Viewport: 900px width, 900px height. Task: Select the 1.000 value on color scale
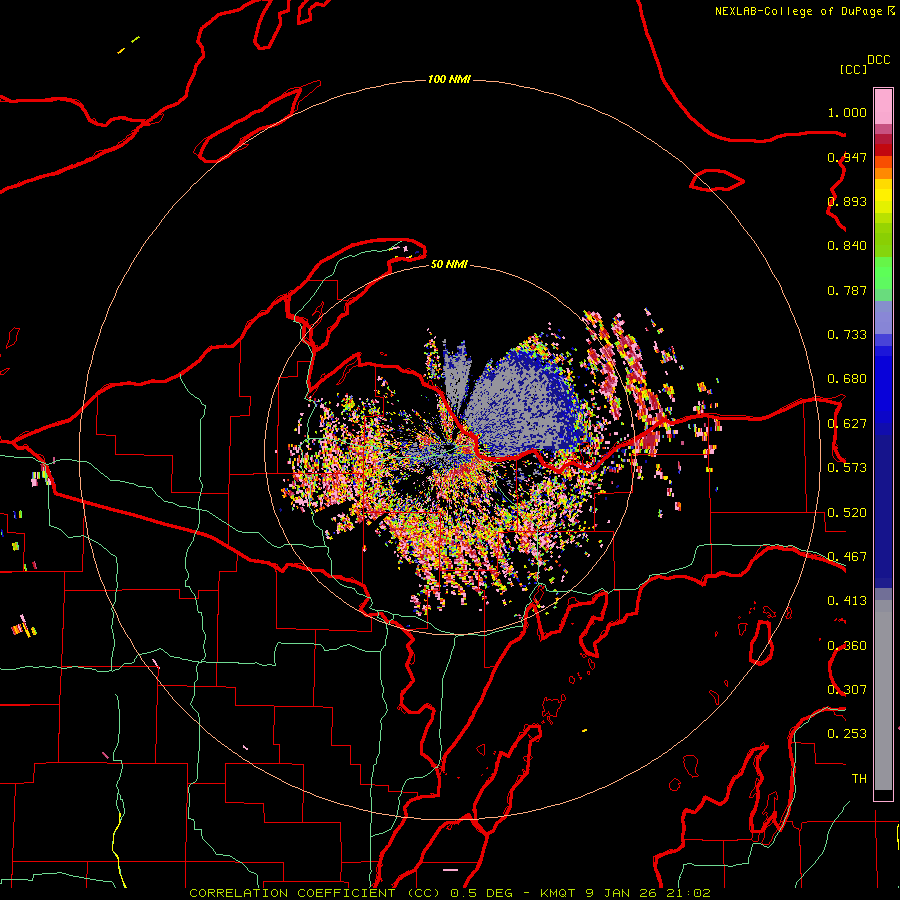847,112
